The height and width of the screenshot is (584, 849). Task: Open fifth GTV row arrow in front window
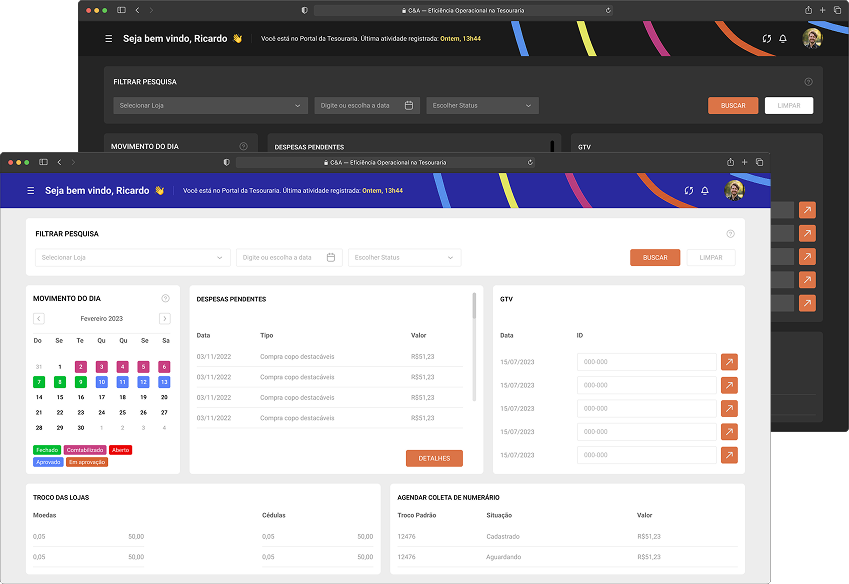point(729,455)
